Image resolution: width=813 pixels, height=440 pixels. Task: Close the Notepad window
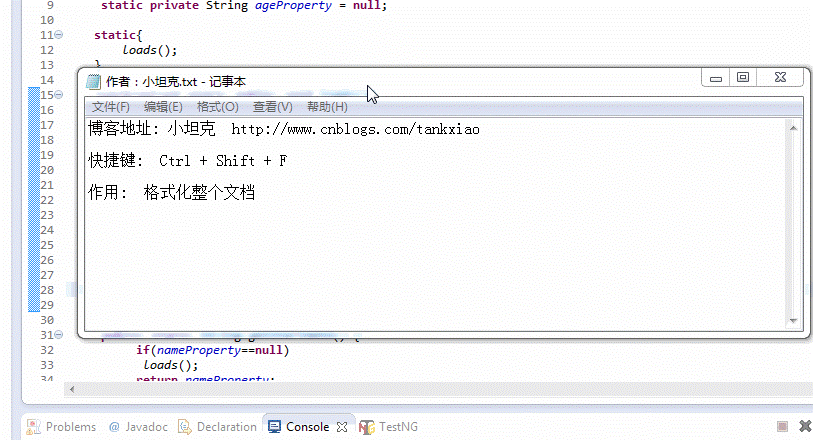tap(780, 78)
